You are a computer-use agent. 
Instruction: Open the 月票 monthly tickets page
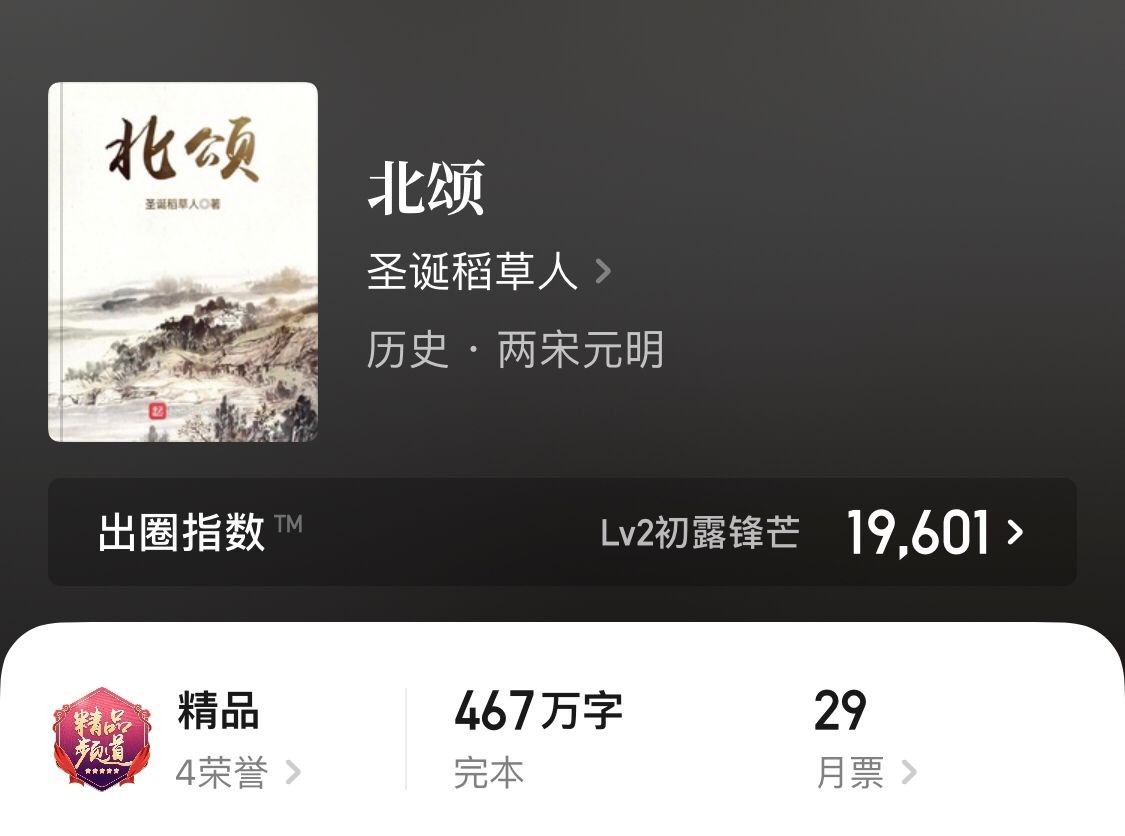click(x=850, y=773)
